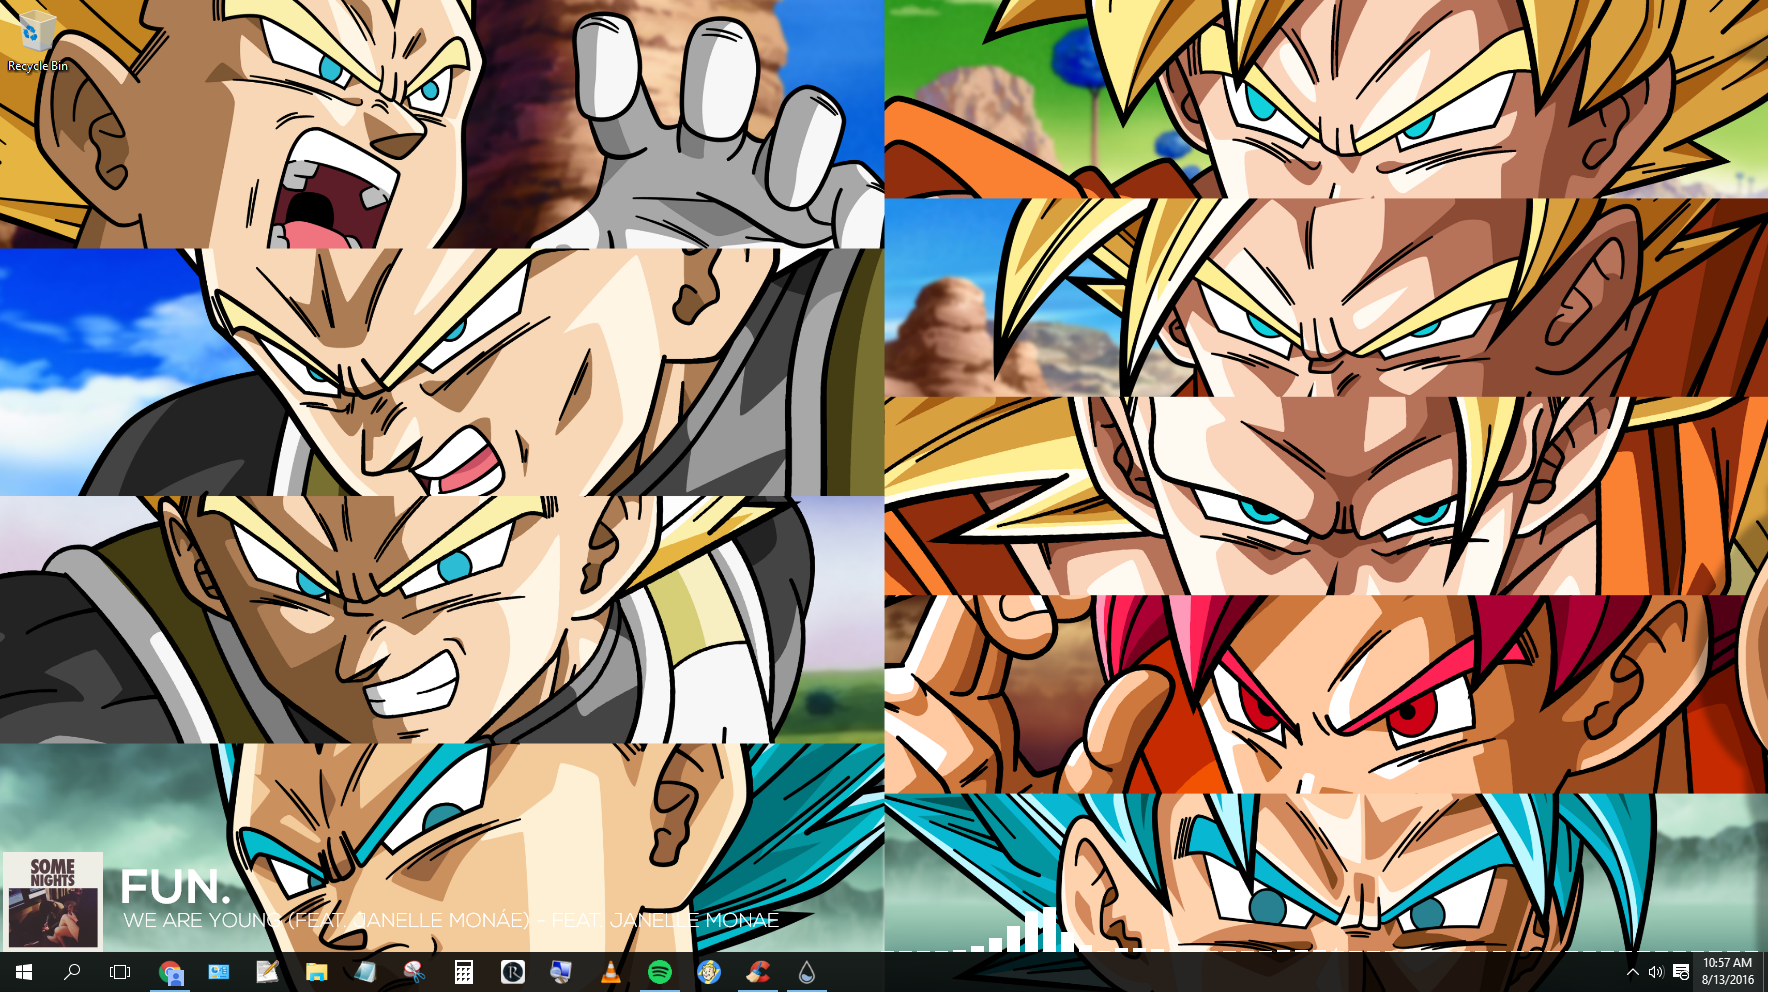Open the monitor-with-magnifier taskbar icon
Viewport: 1768px width, 992px height.
click(x=561, y=972)
